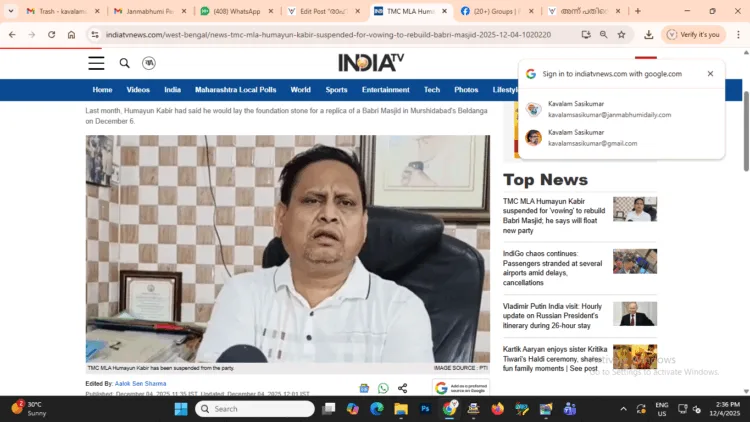This screenshot has height=422, width=750.
Task: Open the Chrome three-dot menu
Action: [738, 34]
